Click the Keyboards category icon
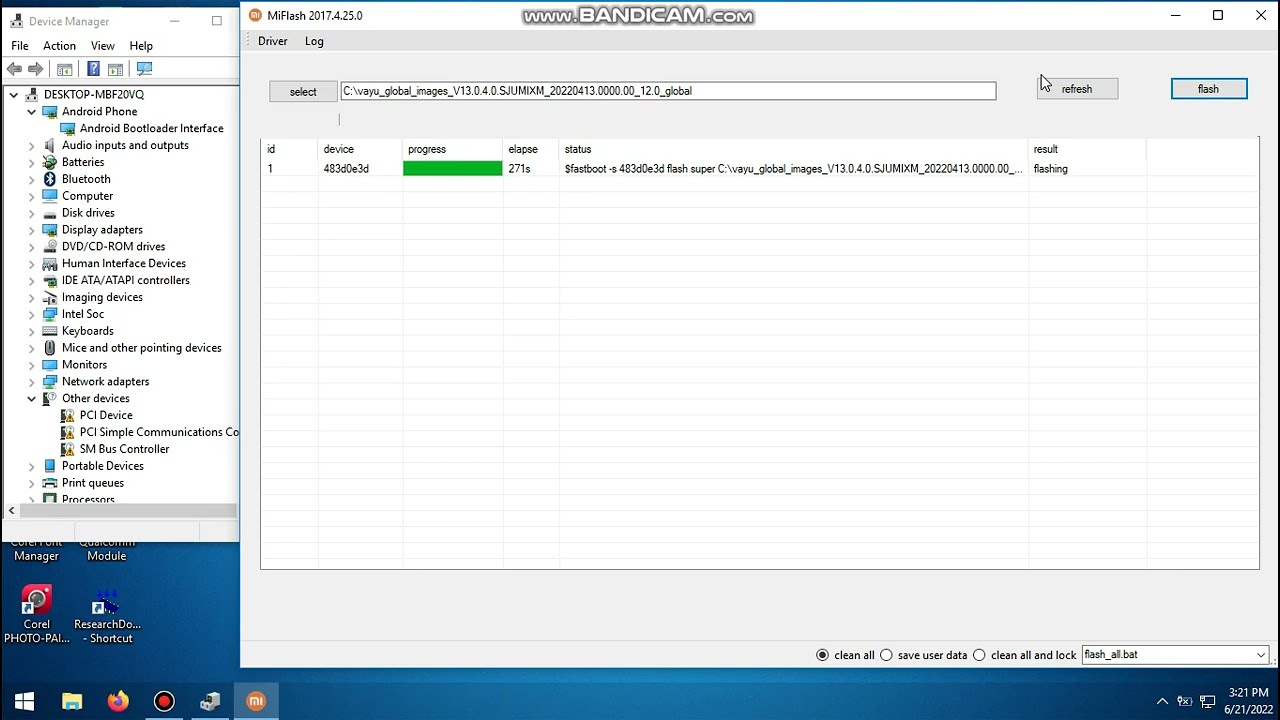The height and width of the screenshot is (720, 1280). coord(50,331)
